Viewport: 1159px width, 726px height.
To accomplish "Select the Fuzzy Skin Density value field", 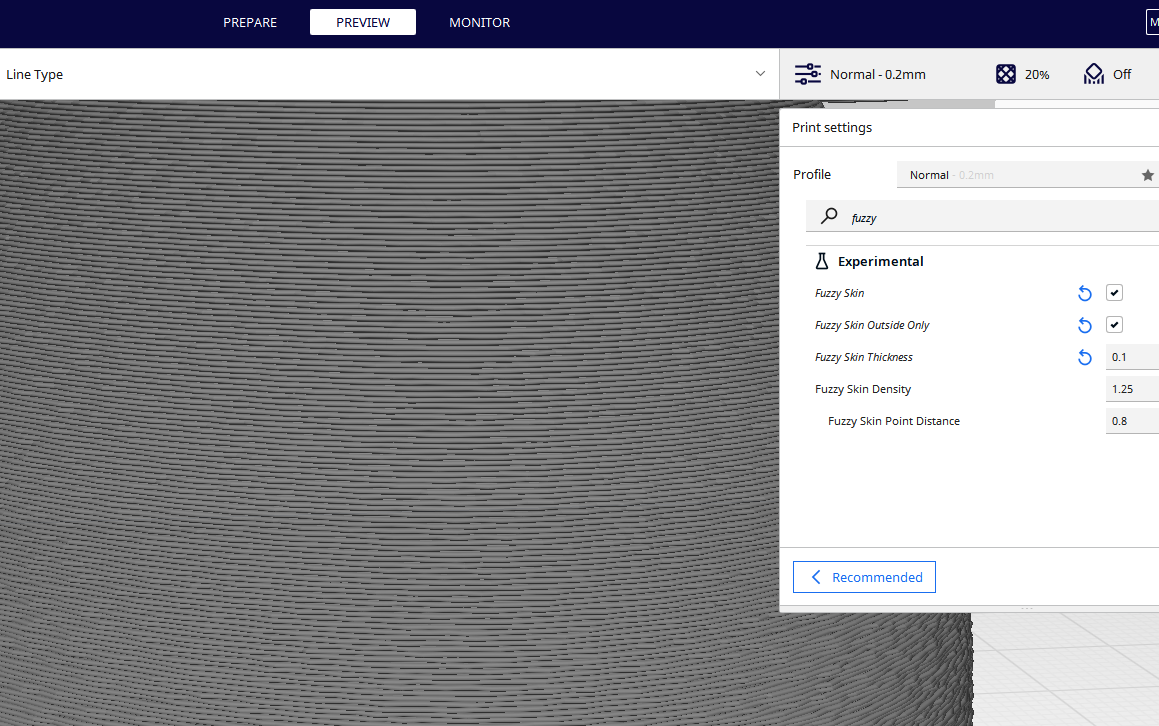I will (x=1131, y=389).
